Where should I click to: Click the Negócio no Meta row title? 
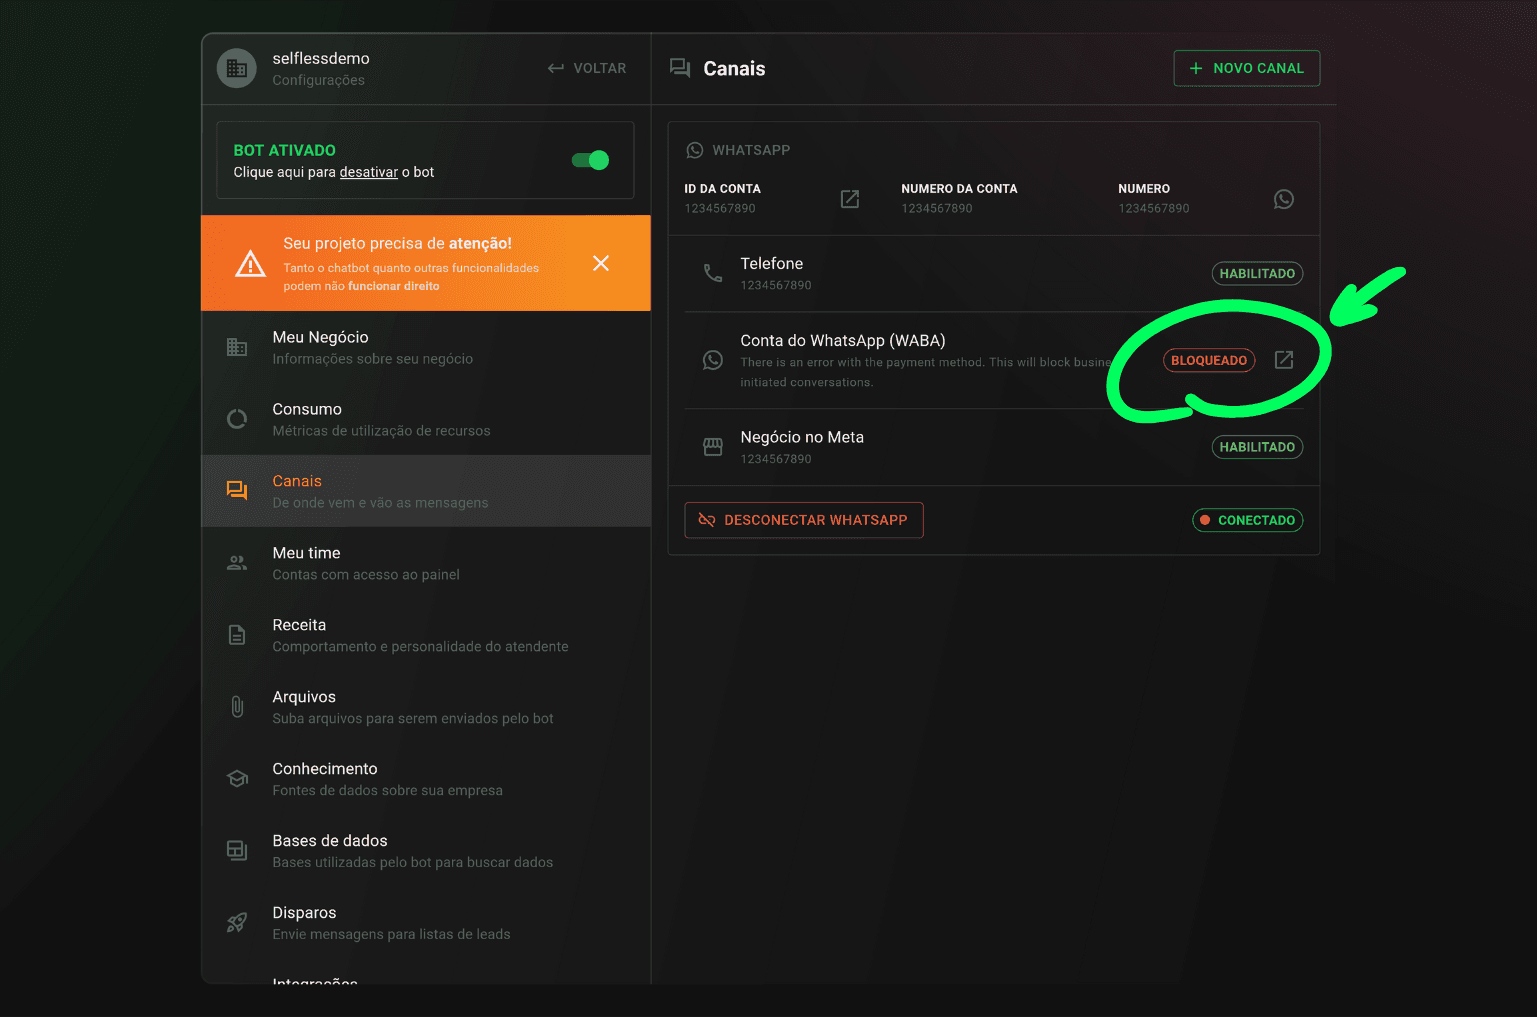802,437
